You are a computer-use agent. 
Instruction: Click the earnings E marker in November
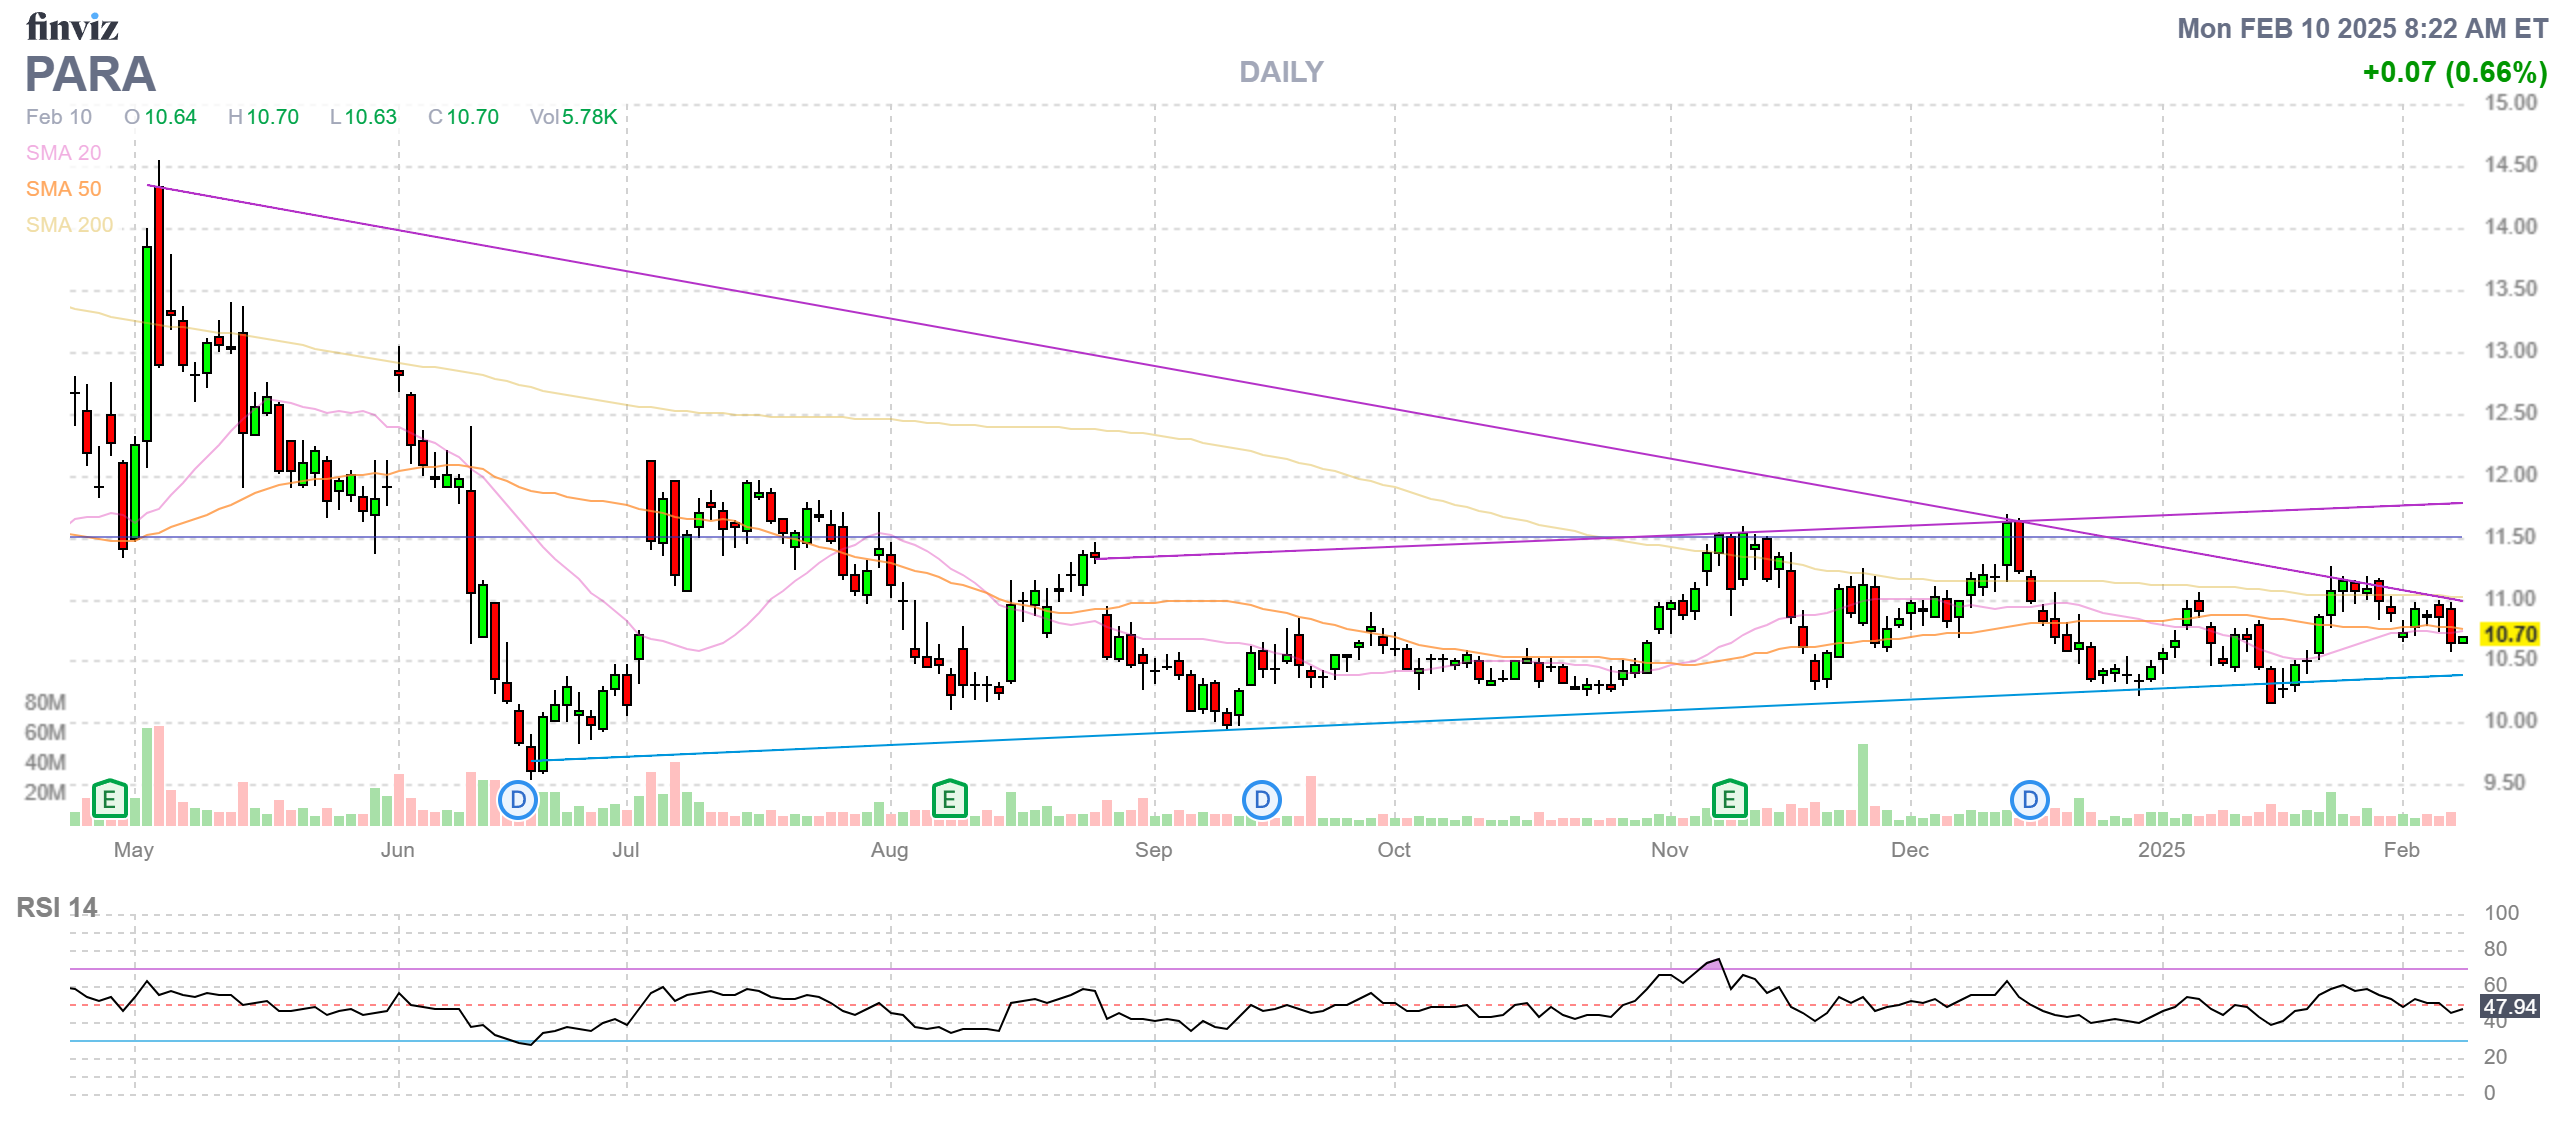tap(1729, 799)
